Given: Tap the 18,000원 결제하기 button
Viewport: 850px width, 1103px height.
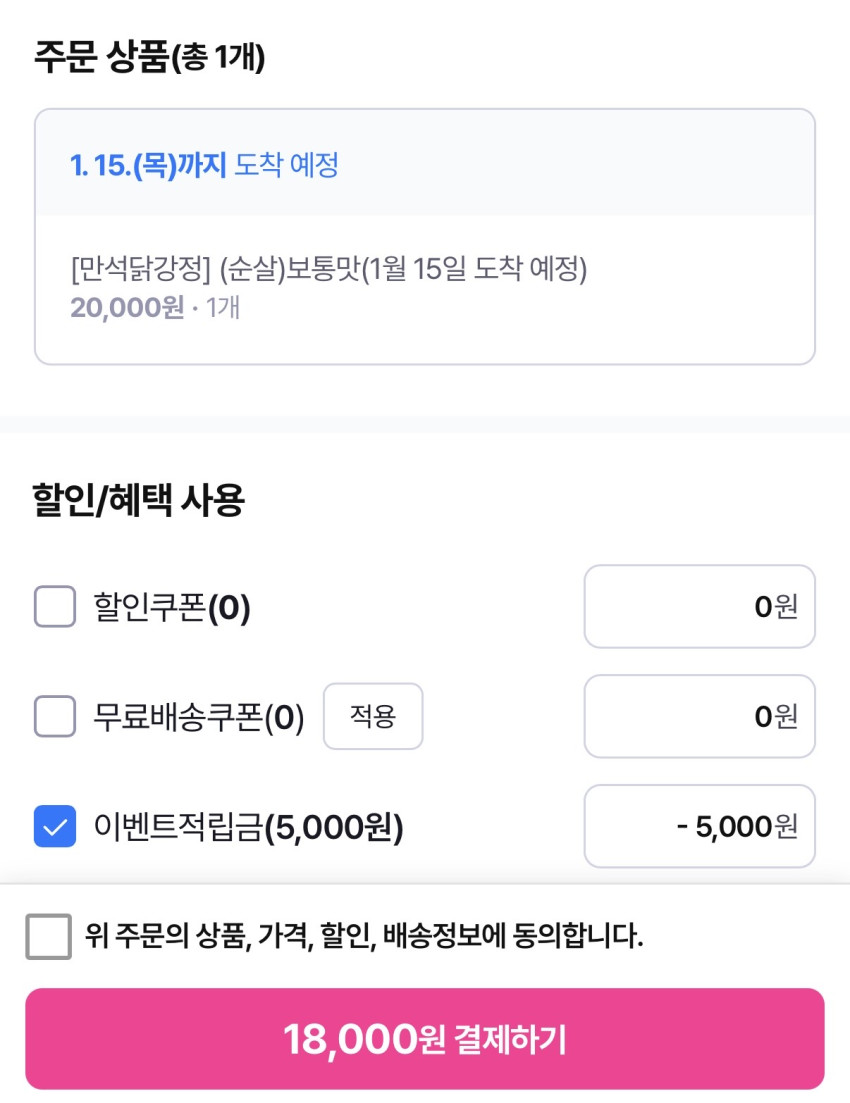Looking at the screenshot, I should click(x=425, y=1039).
